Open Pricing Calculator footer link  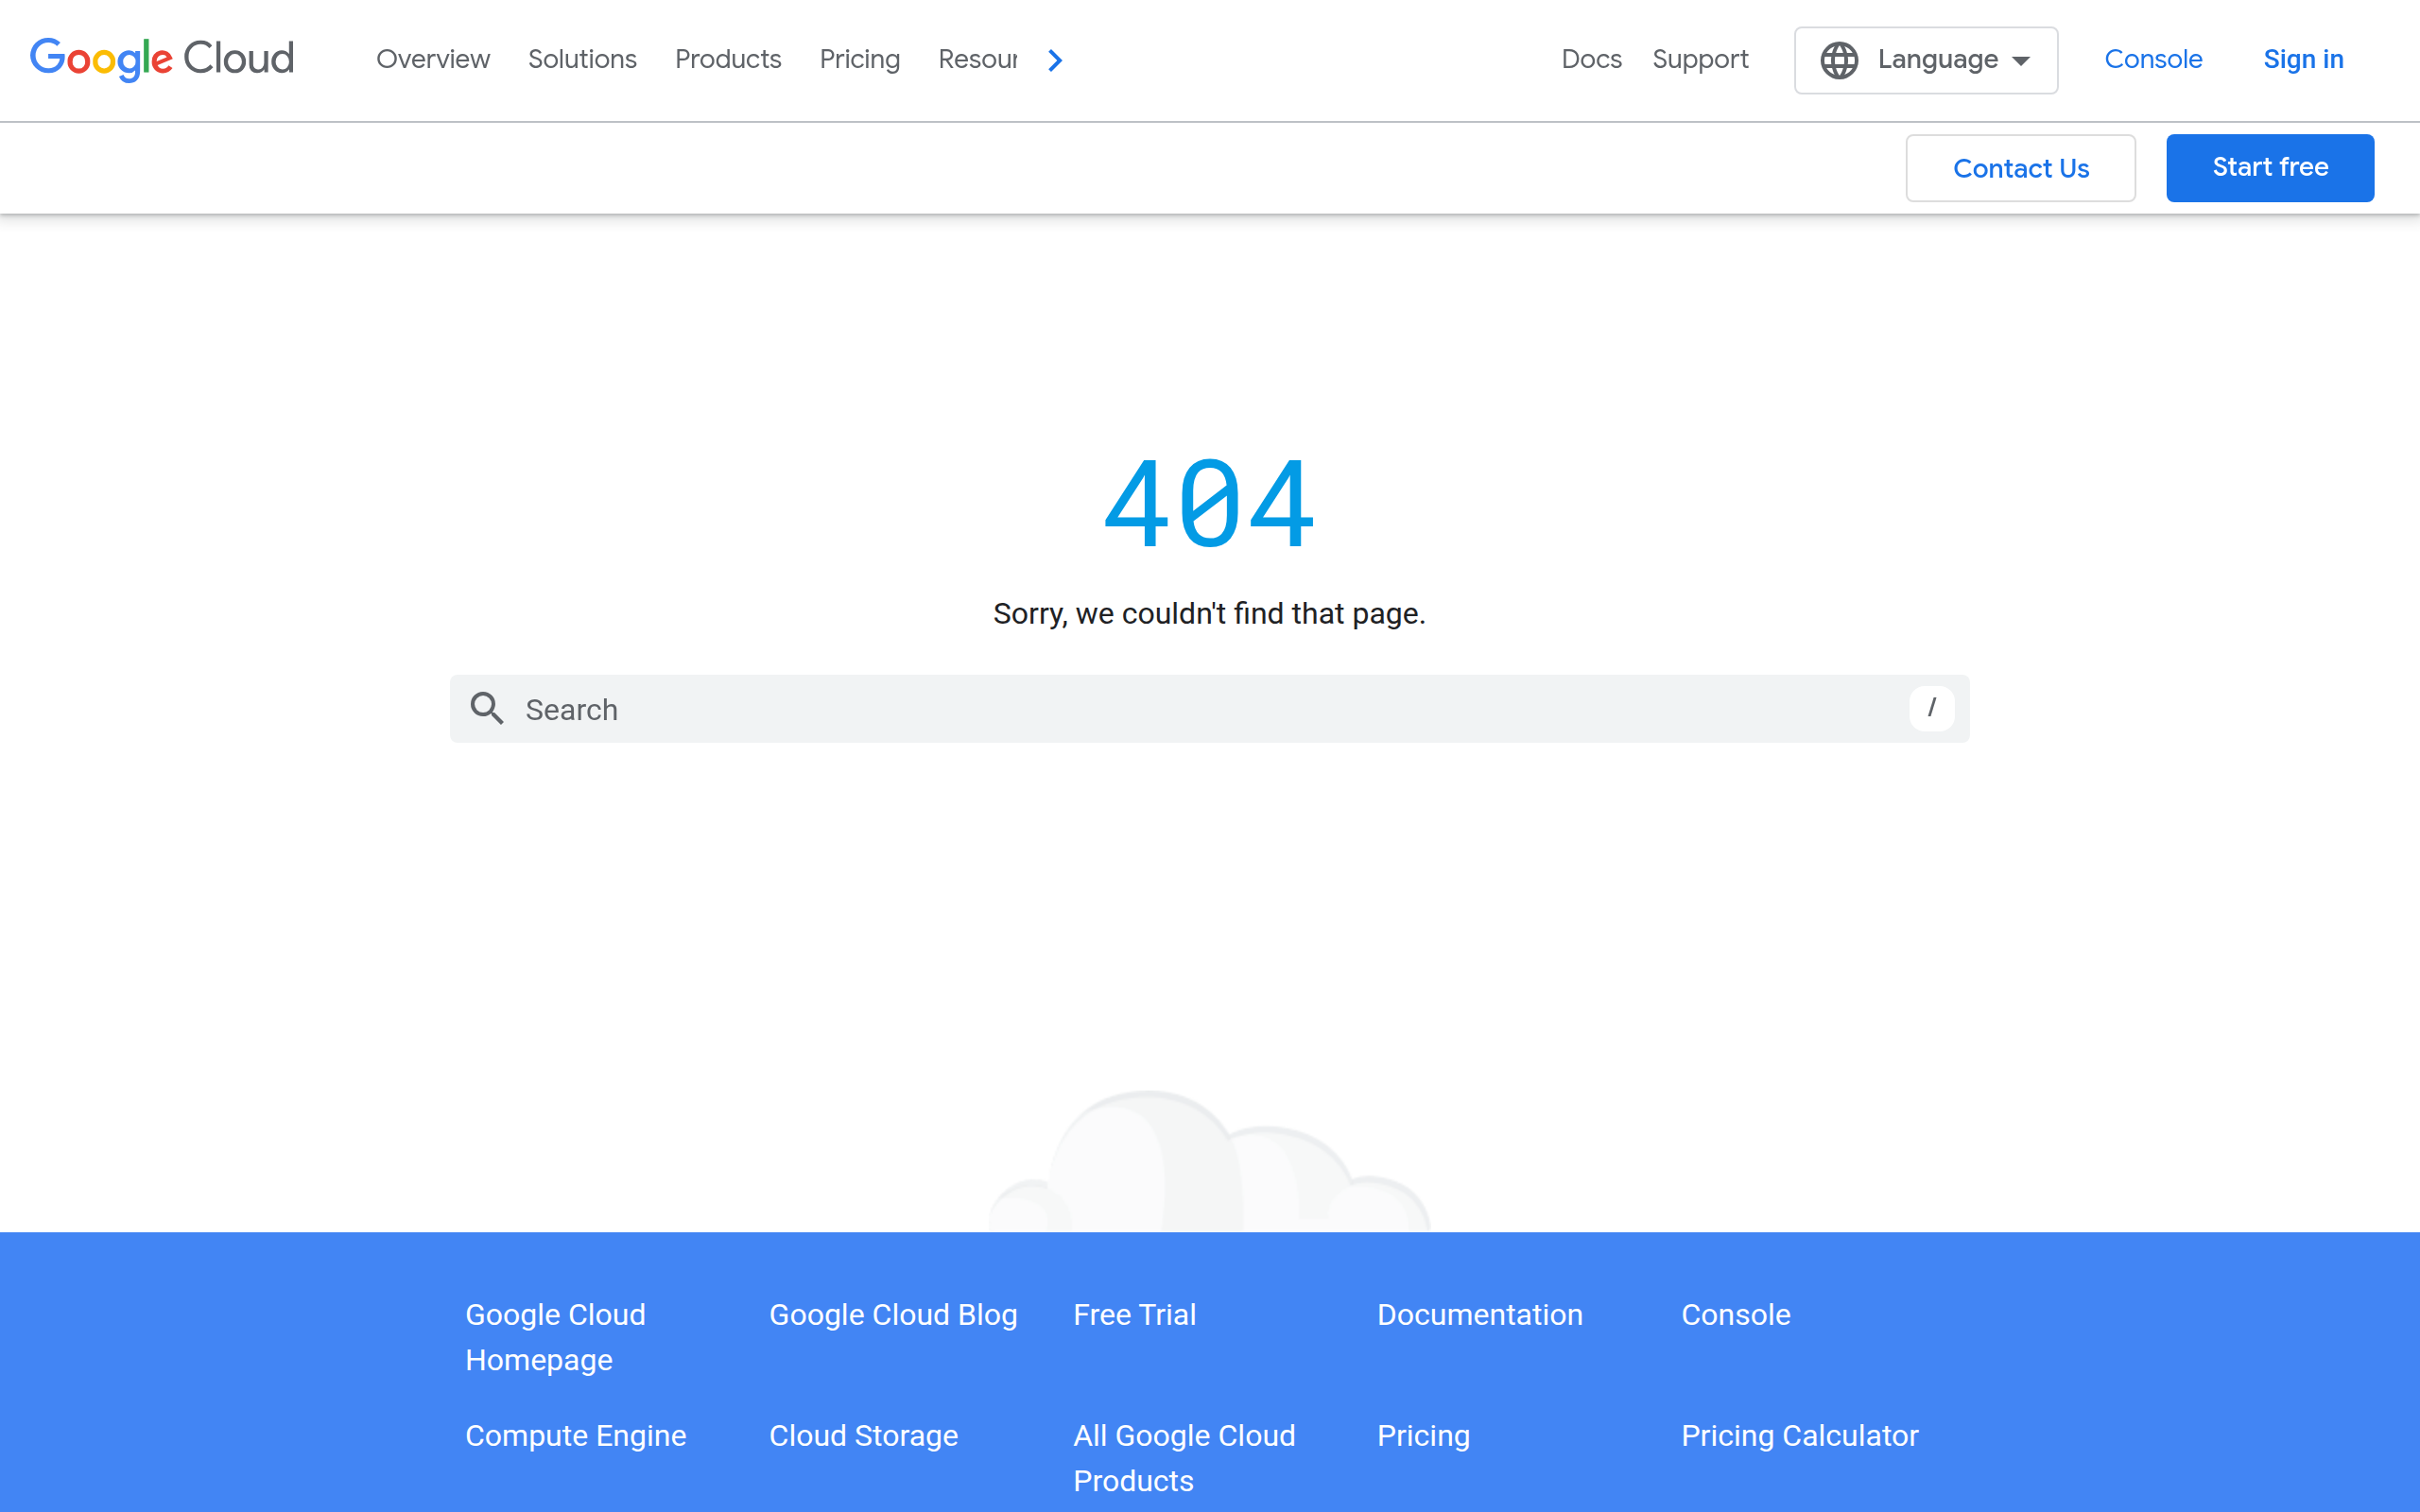[1799, 1435]
